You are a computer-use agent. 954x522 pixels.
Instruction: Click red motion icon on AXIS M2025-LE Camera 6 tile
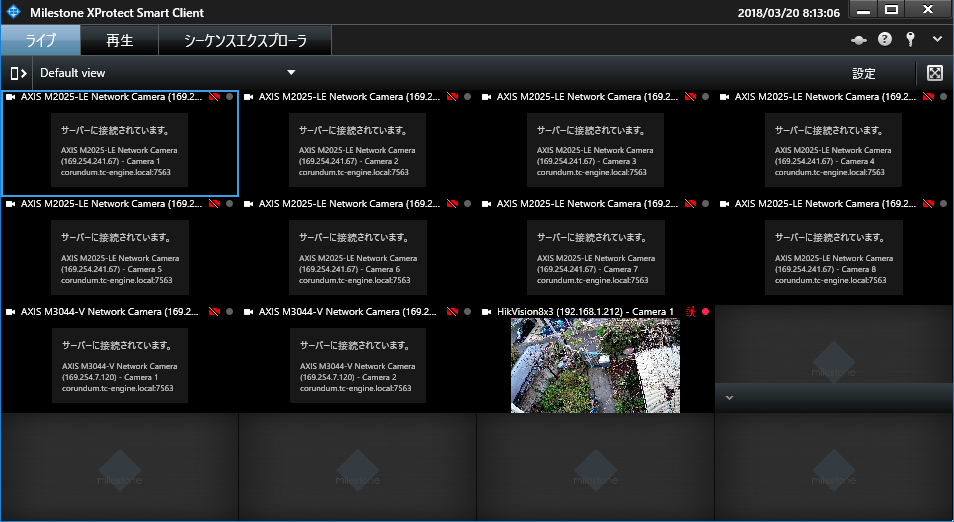[x=452, y=204]
